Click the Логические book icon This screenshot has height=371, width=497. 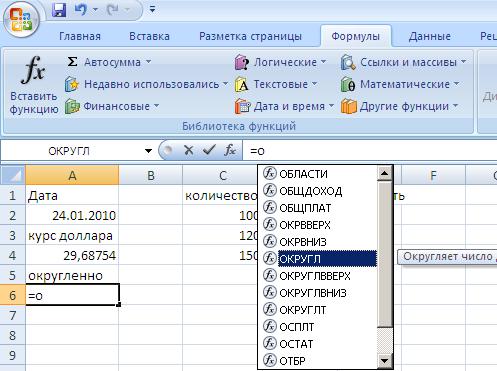241,62
